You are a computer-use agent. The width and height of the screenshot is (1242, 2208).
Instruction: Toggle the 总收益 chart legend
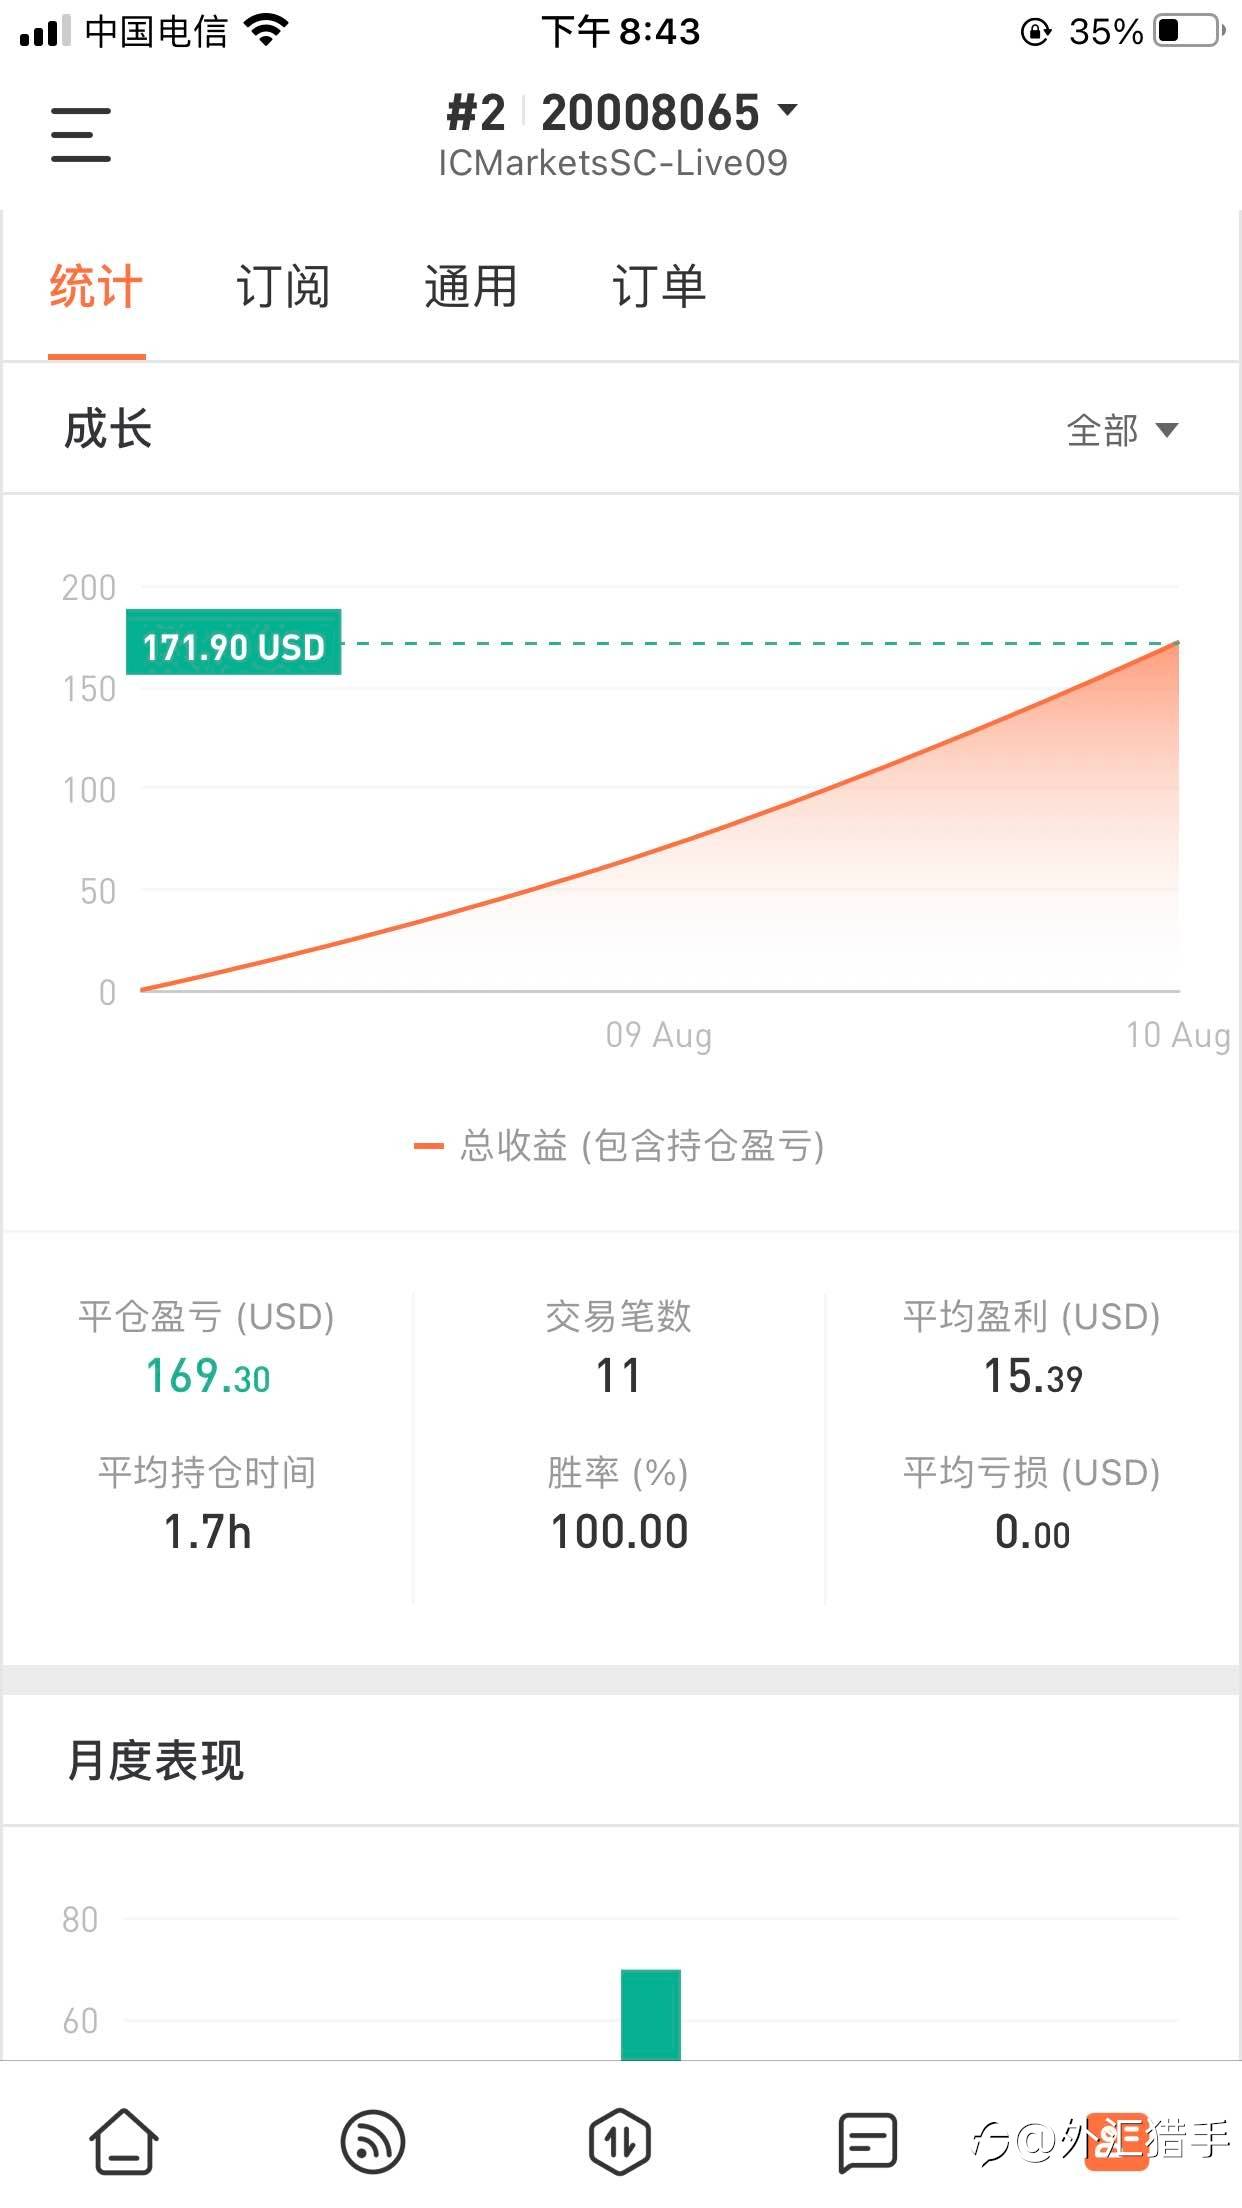click(620, 1146)
